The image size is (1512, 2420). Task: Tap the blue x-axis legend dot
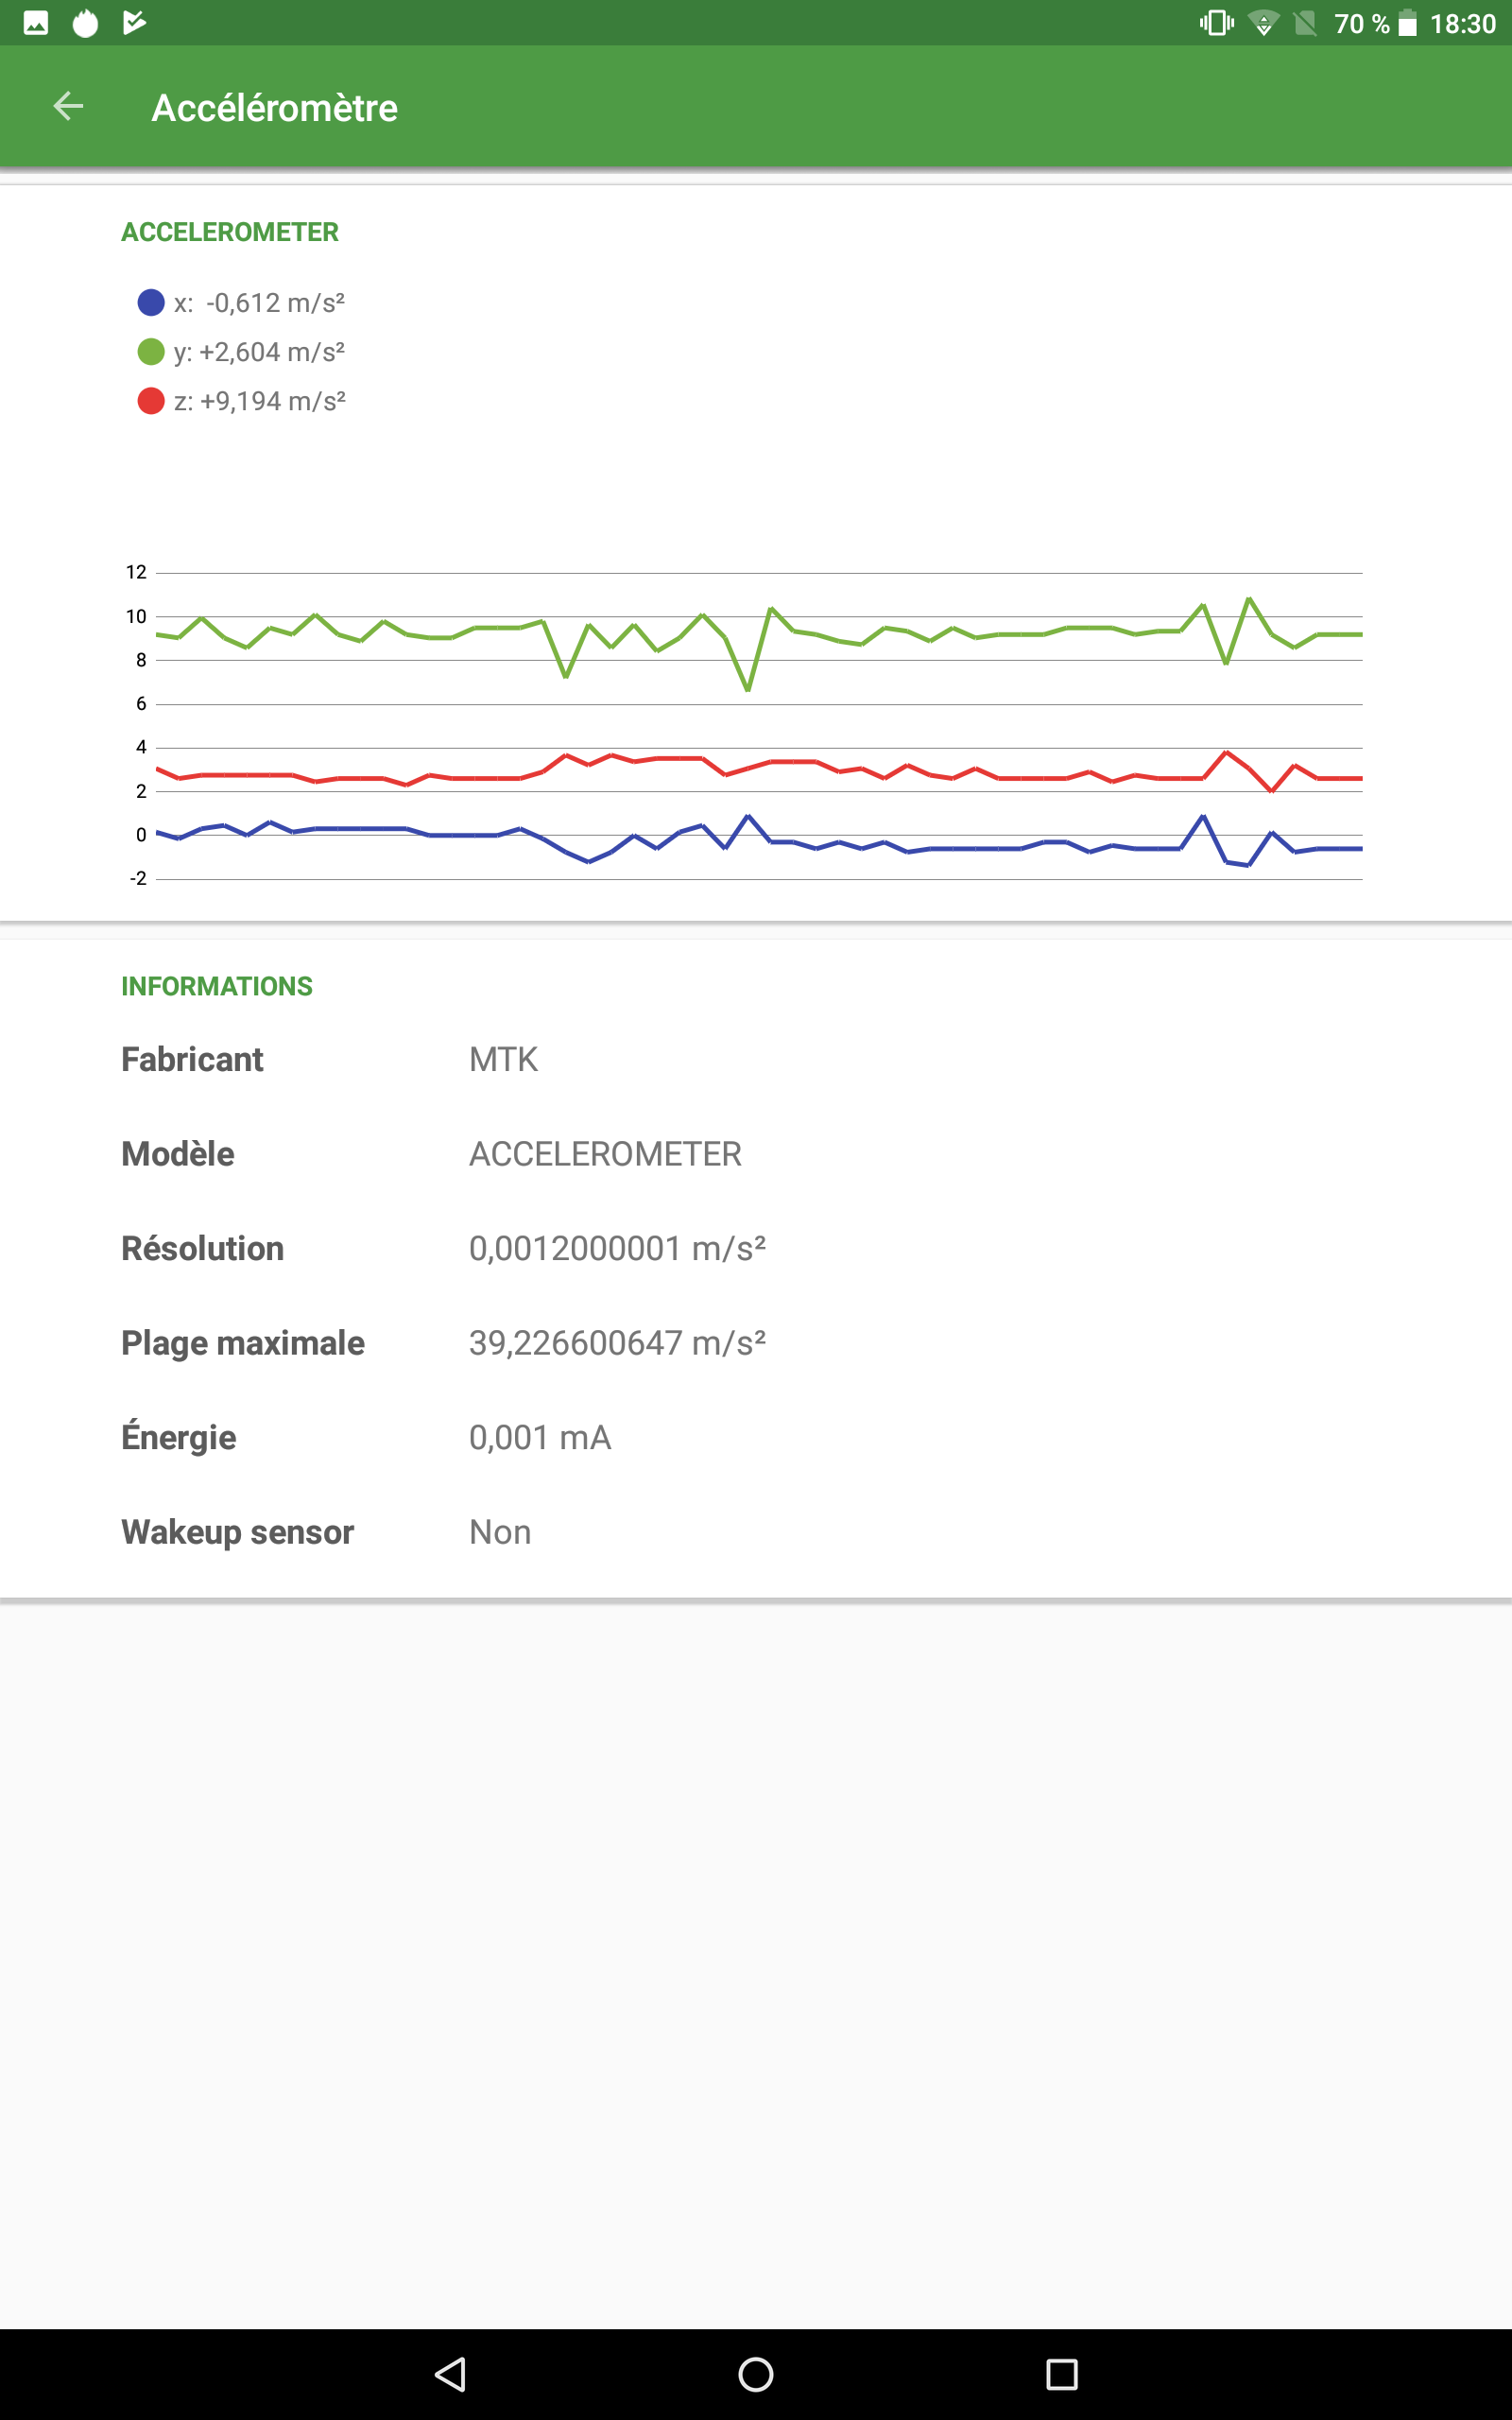pos(151,303)
